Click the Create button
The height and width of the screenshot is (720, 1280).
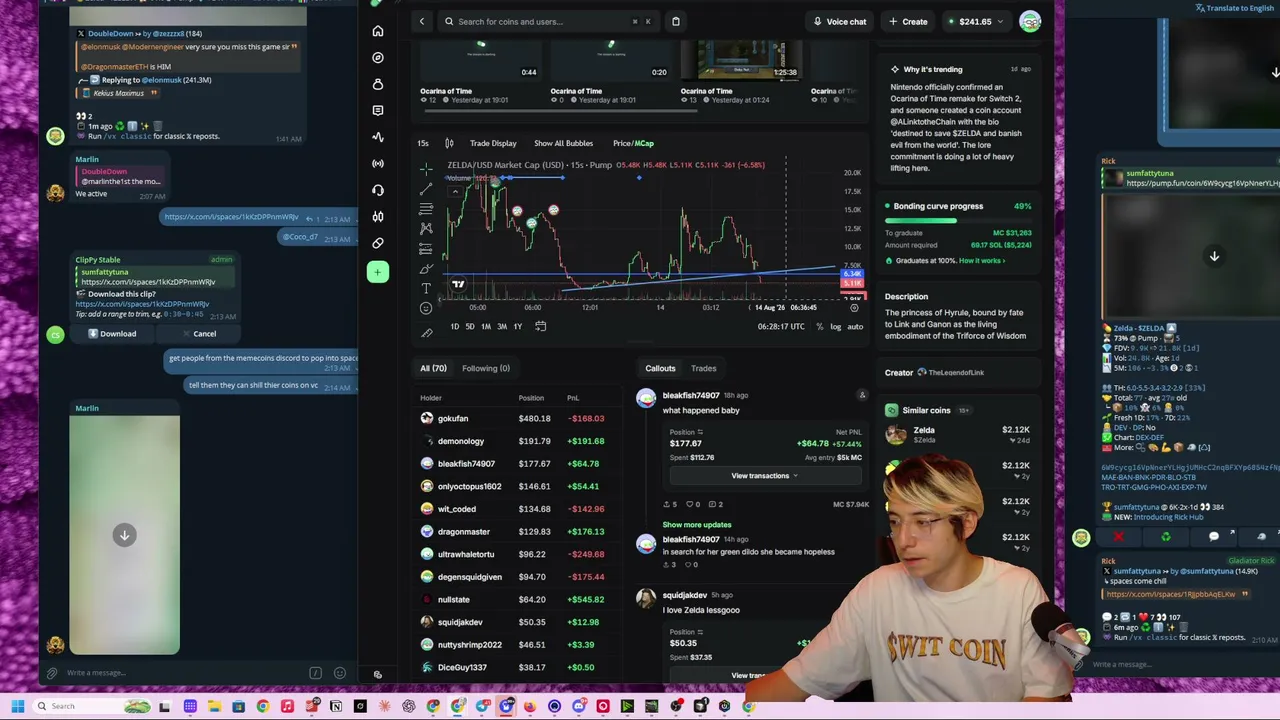(908, 21)
